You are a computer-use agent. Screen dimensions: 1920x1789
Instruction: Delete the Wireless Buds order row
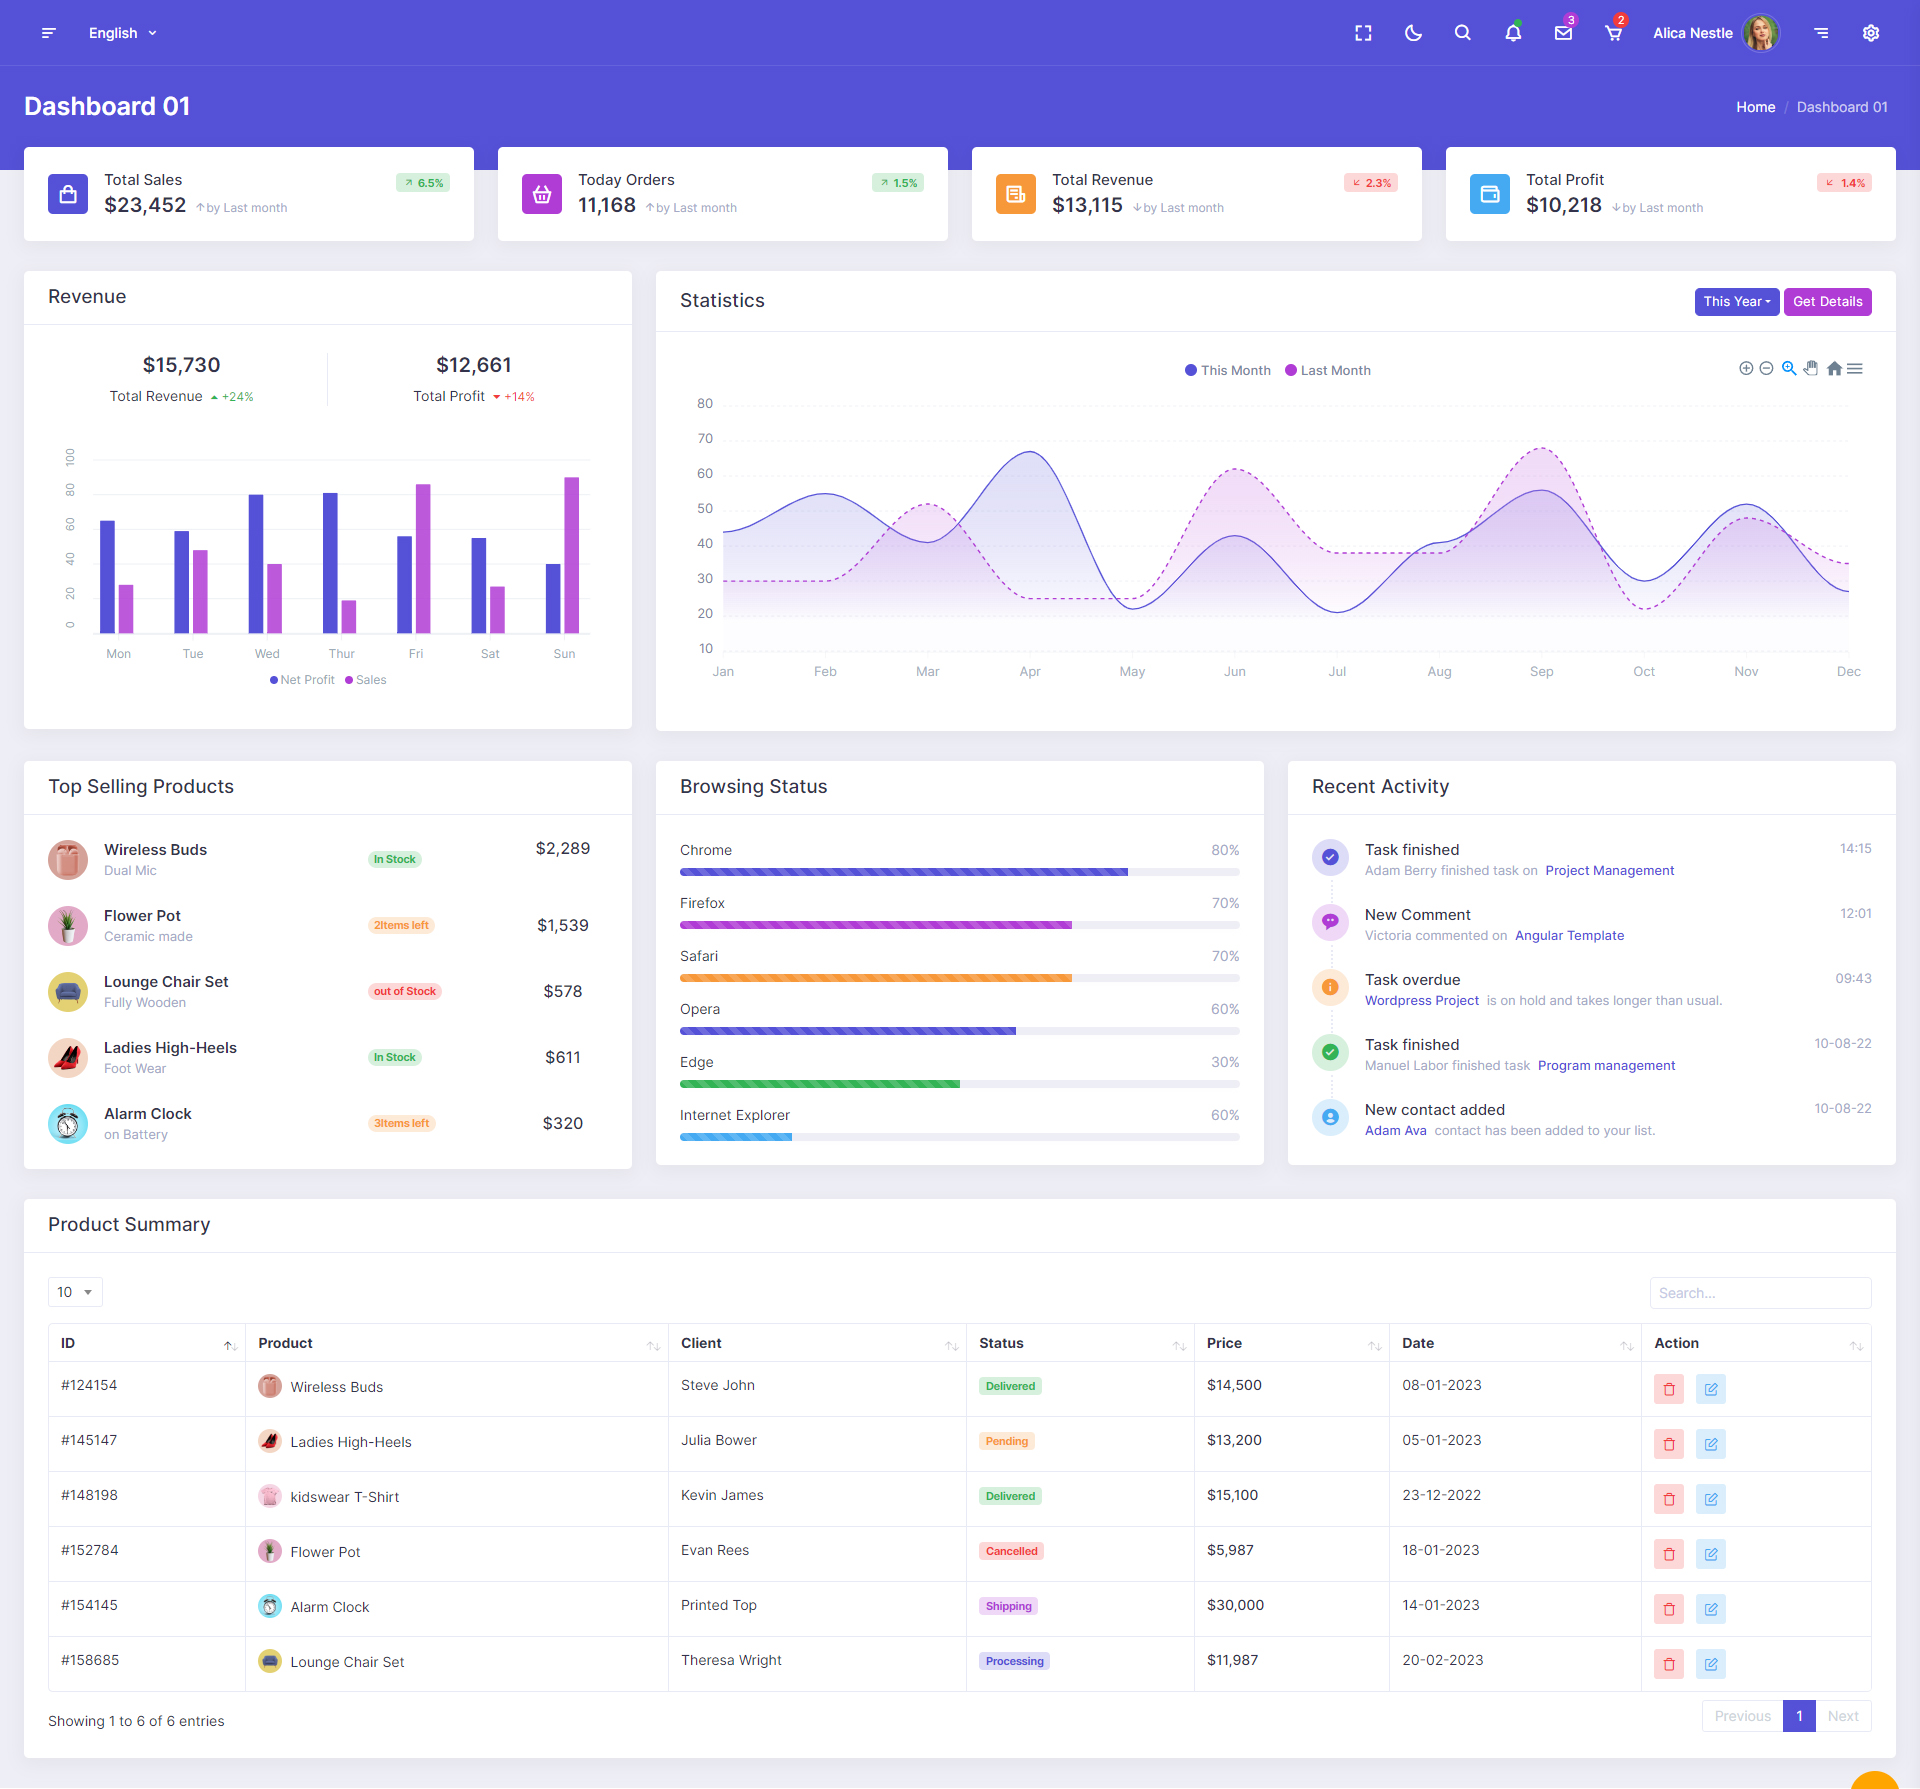pyautogui.click(x=1668, y=1389)
